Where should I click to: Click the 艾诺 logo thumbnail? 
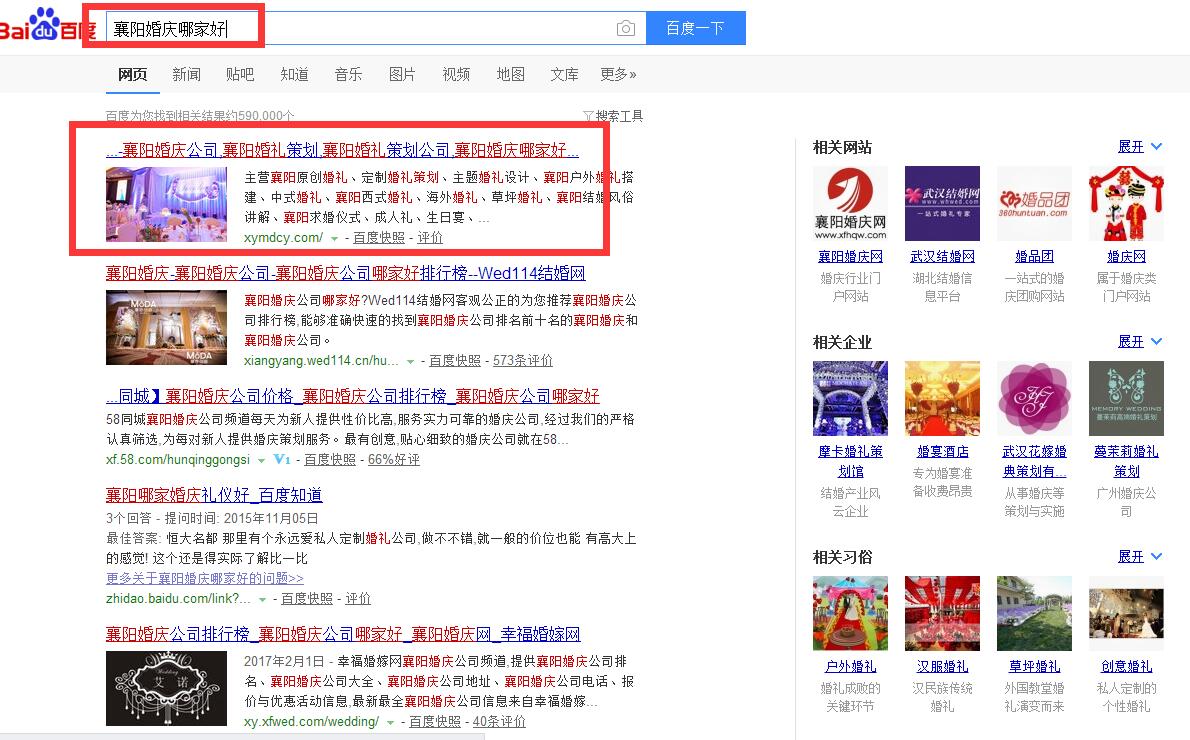[x=166, y=688]
